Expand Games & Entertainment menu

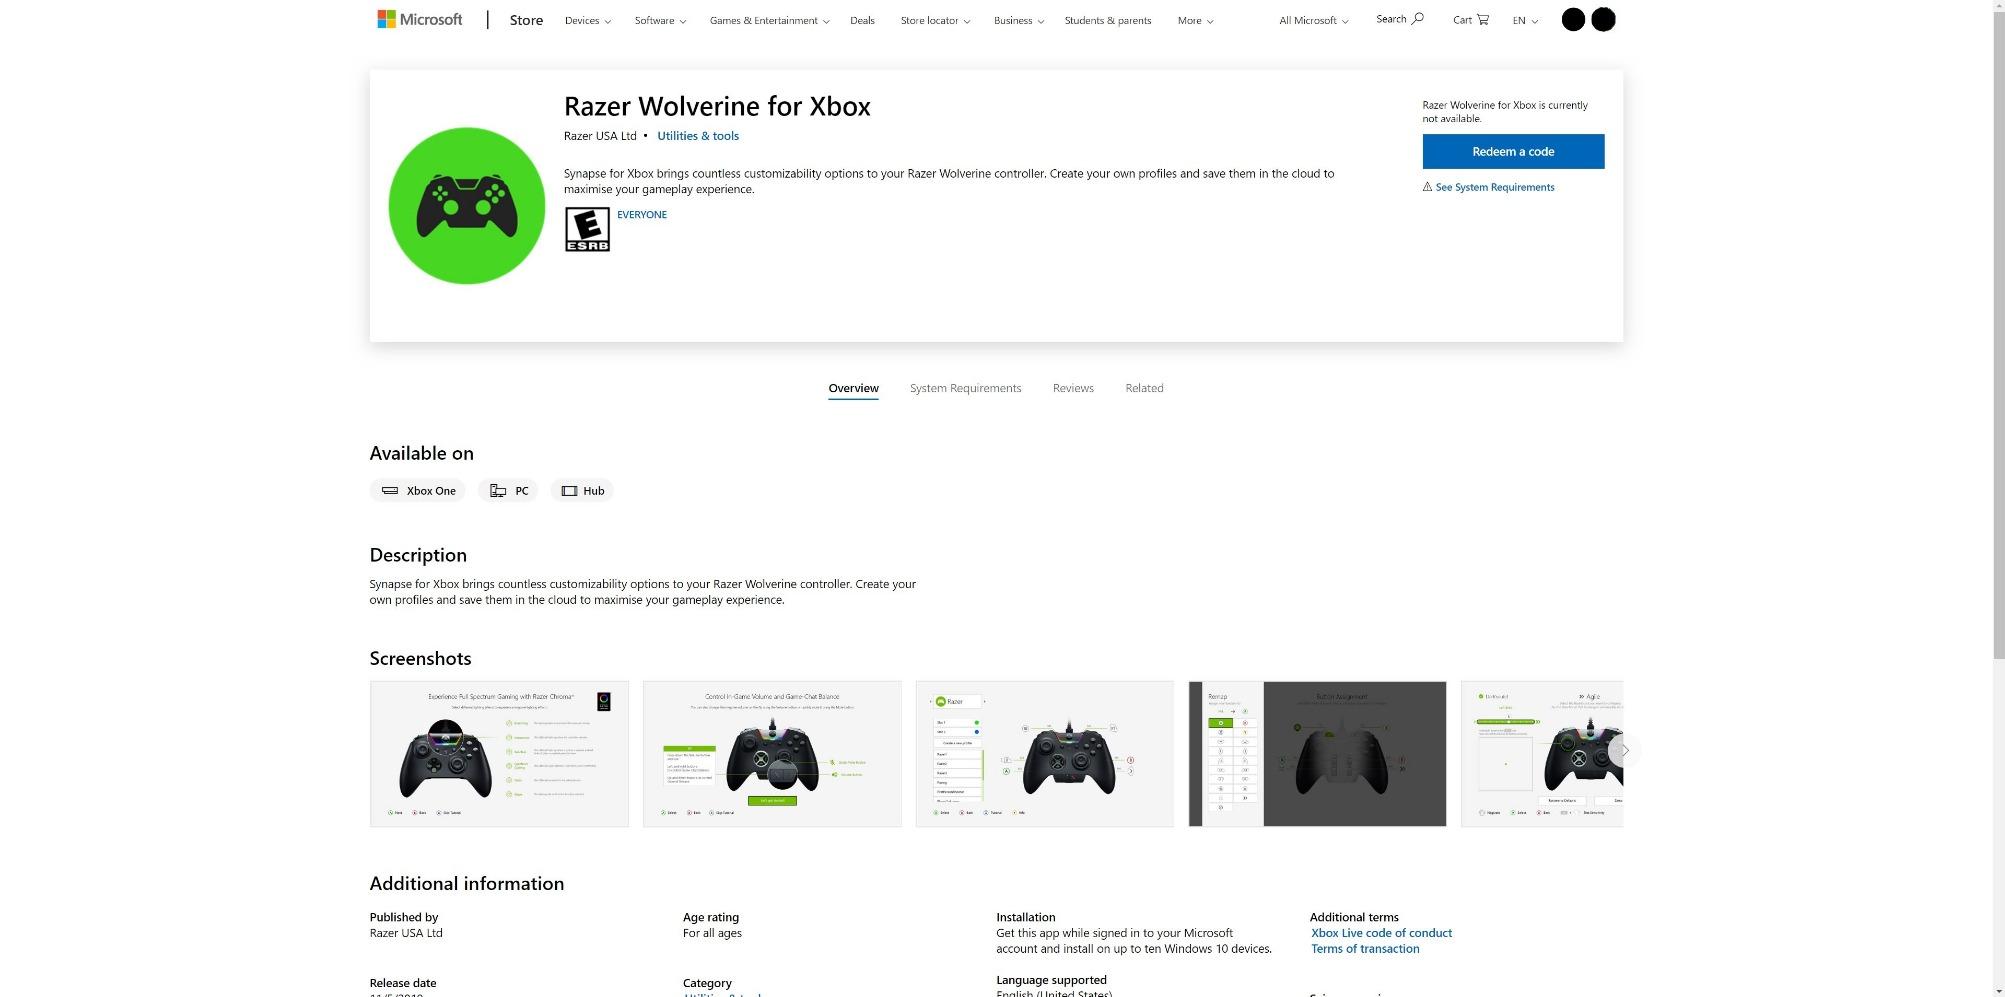tap(769, 20)
